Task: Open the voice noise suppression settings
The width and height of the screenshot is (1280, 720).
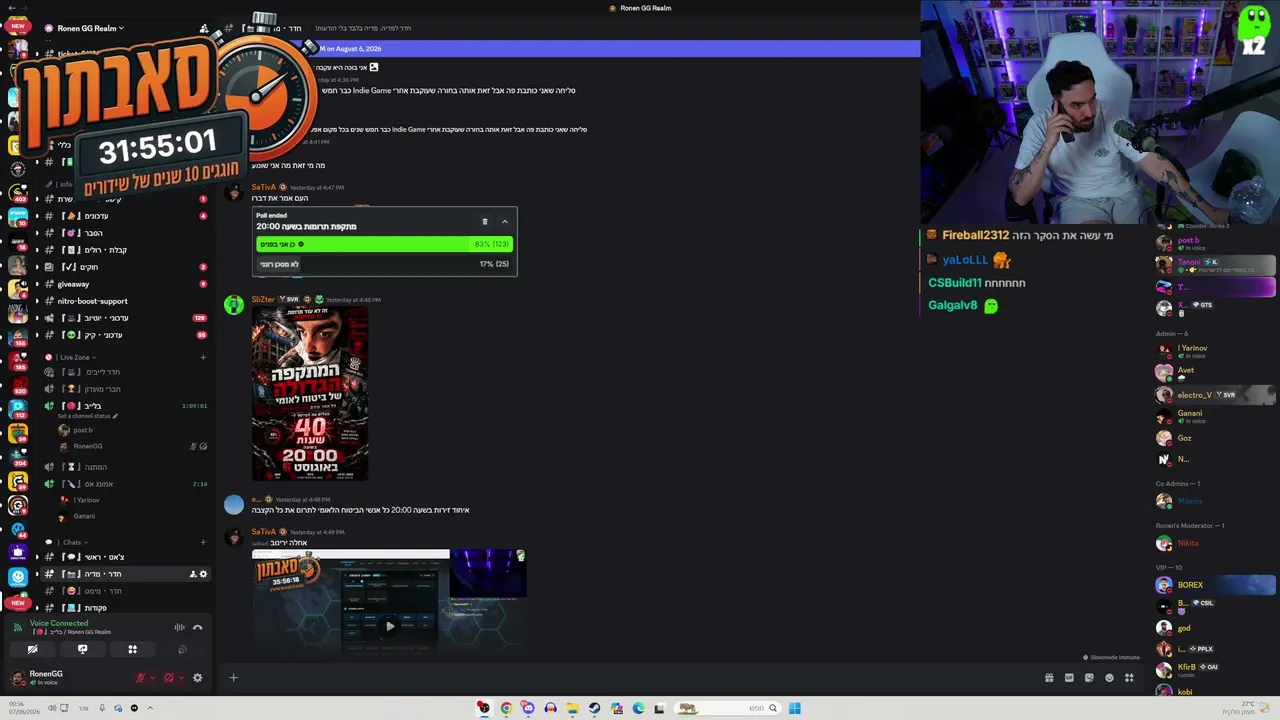Action: tap(179, 627)
